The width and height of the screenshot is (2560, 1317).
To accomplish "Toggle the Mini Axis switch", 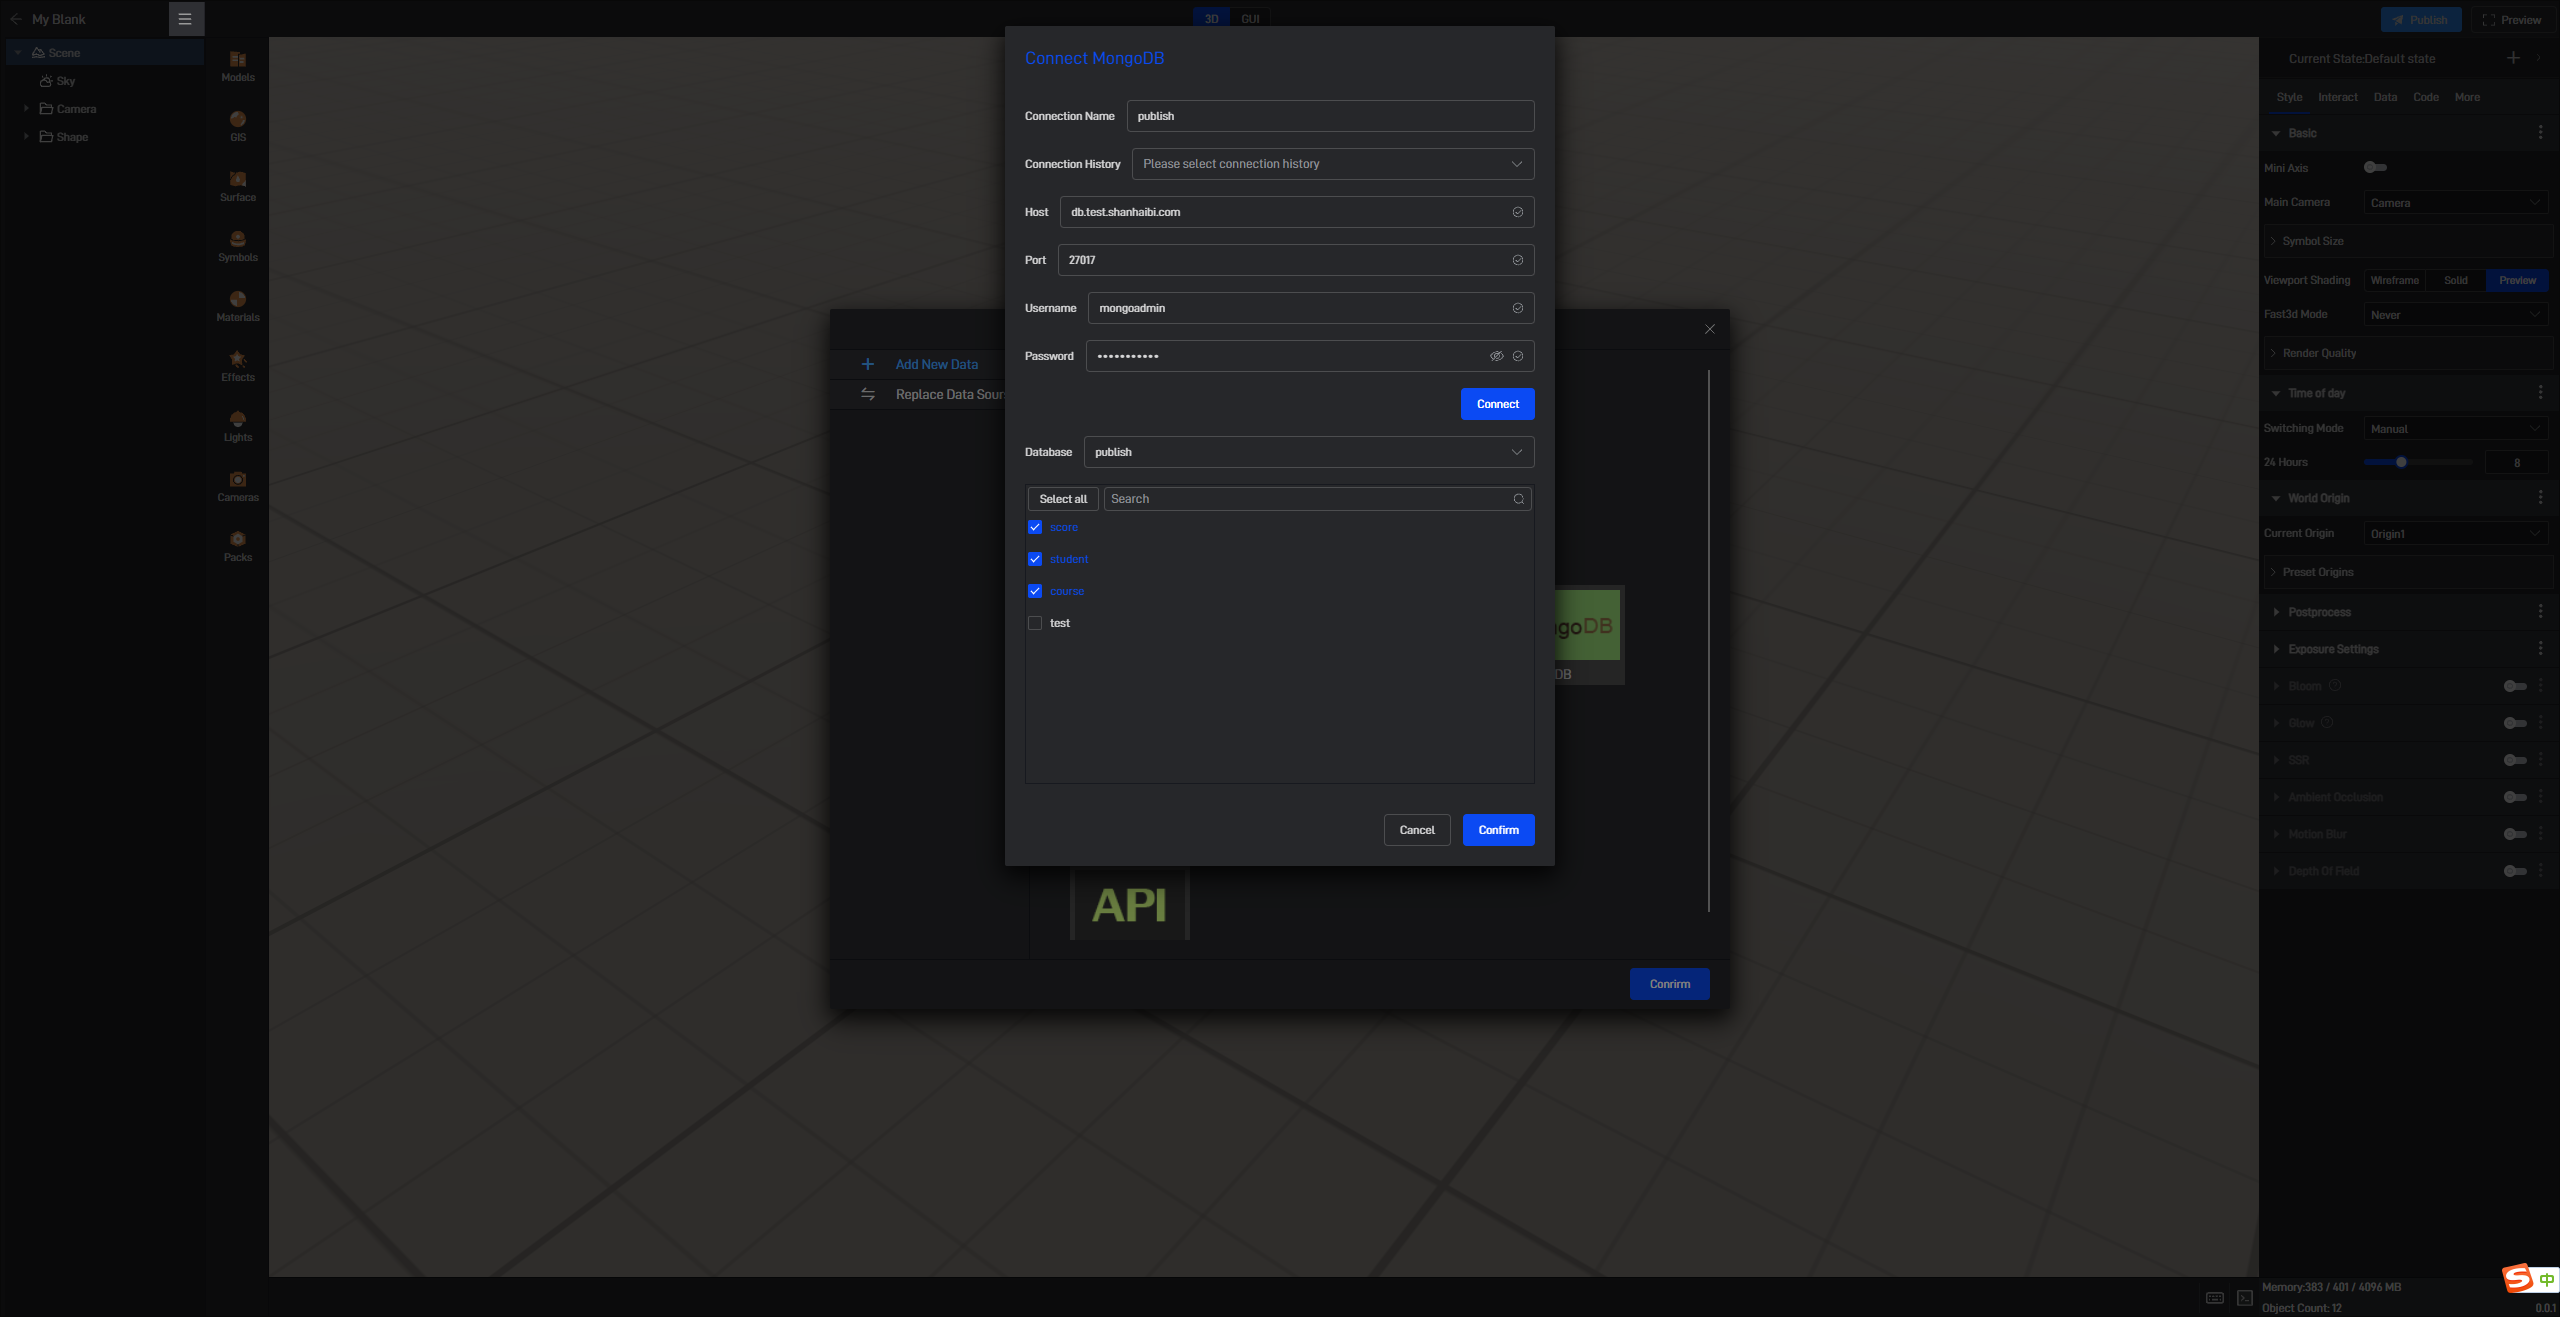I will [2375, 168].
